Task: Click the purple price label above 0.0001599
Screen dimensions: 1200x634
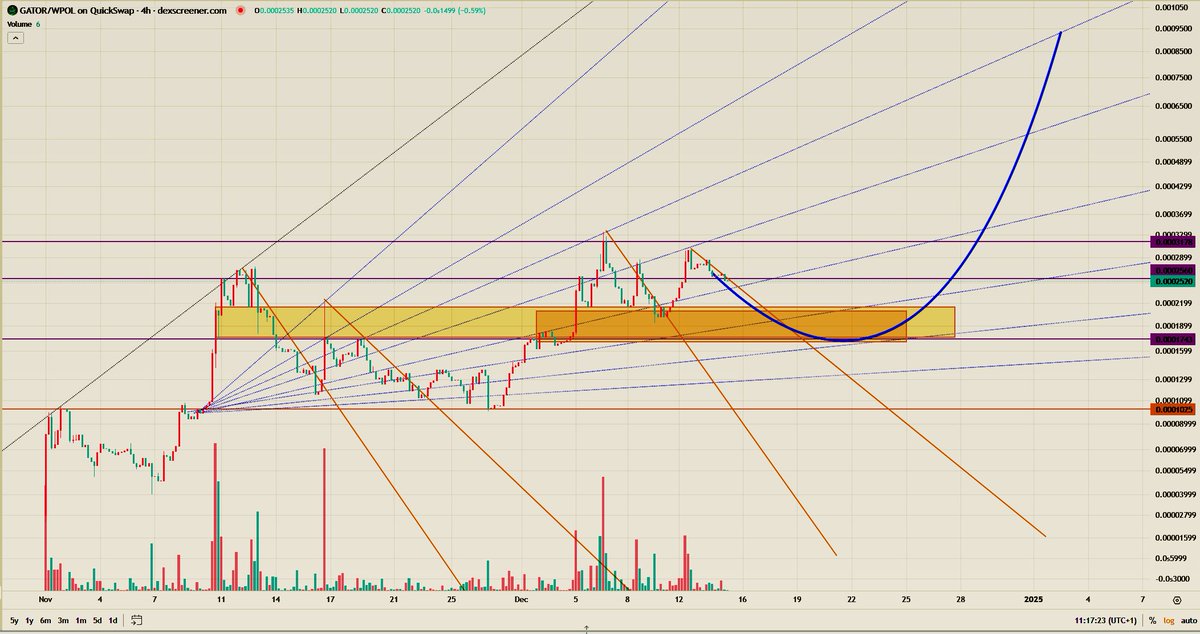Action: (1173, 340)
